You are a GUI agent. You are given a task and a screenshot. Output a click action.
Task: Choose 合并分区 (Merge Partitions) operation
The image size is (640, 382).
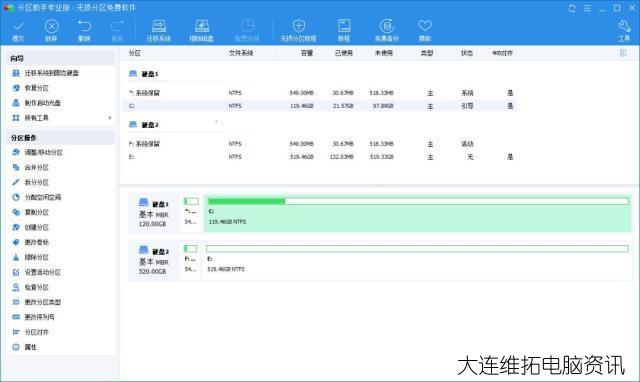click(36, 168)
